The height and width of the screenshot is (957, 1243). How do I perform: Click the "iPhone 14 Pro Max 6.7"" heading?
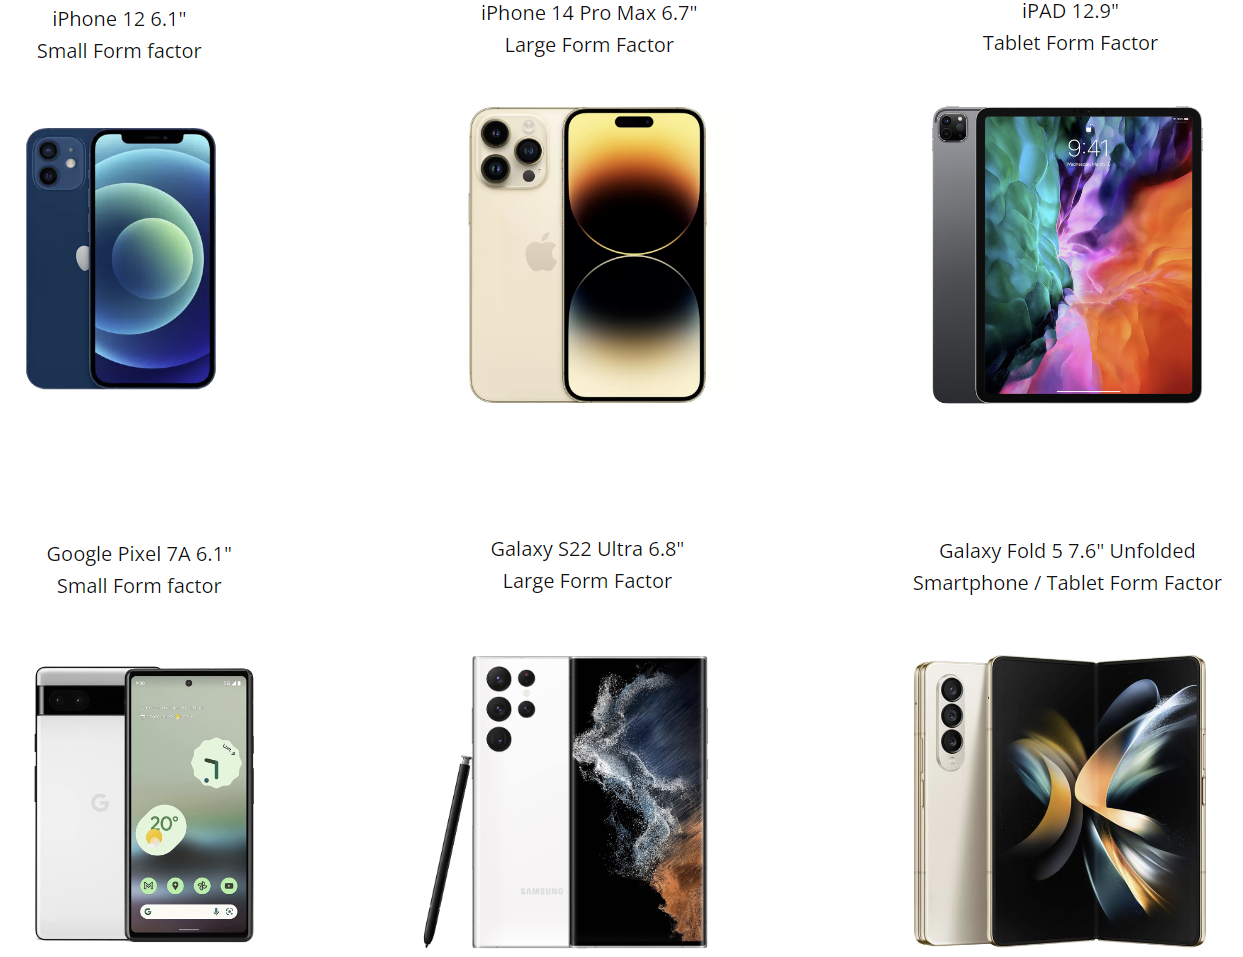click(x=589, y=13)
